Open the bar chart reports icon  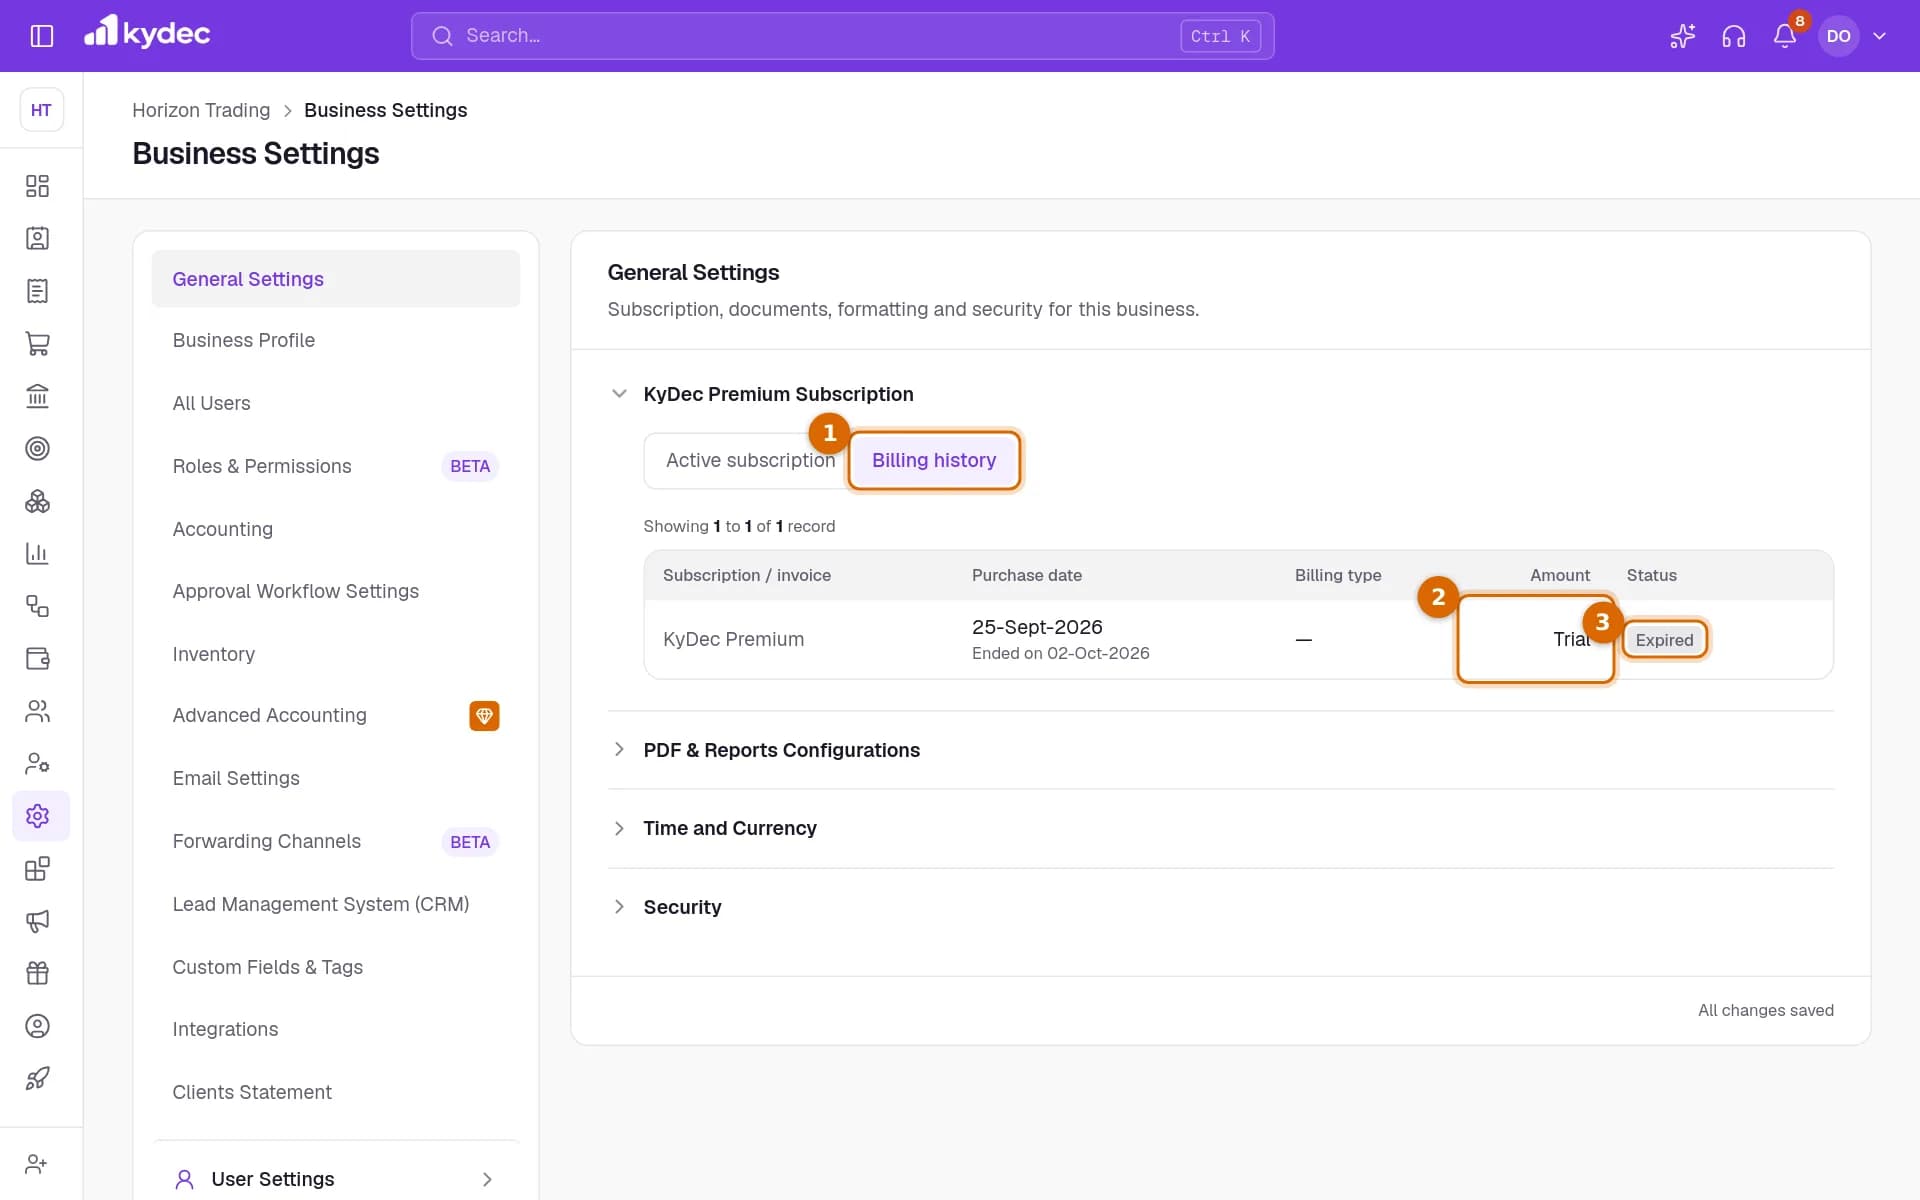37,553
